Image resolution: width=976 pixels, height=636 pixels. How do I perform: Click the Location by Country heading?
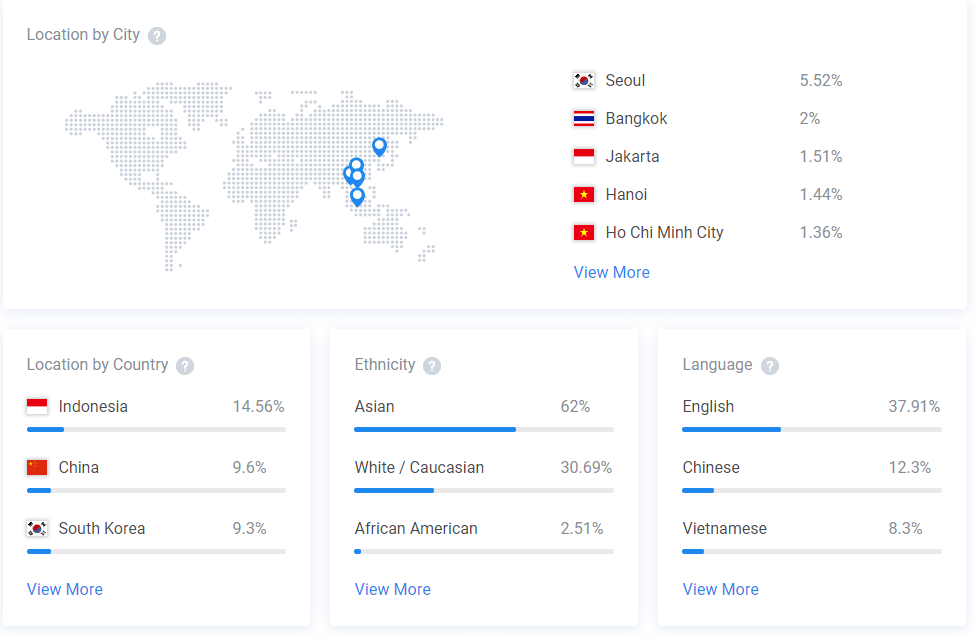pyautogui.click(x=97, y=365)
